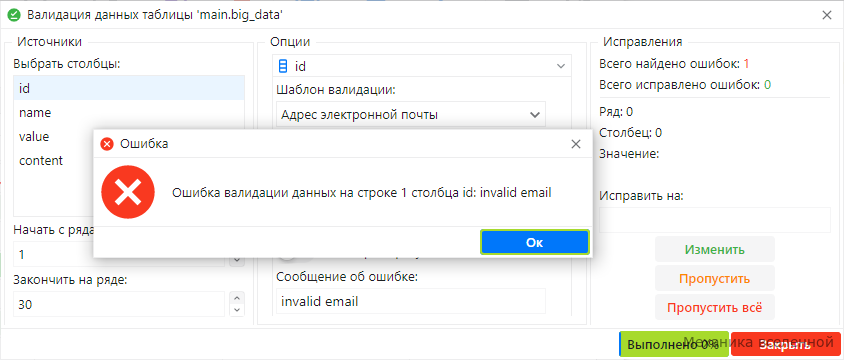Click the red error icon in dialog
The image size is (844, 360).
click(128, 192)
